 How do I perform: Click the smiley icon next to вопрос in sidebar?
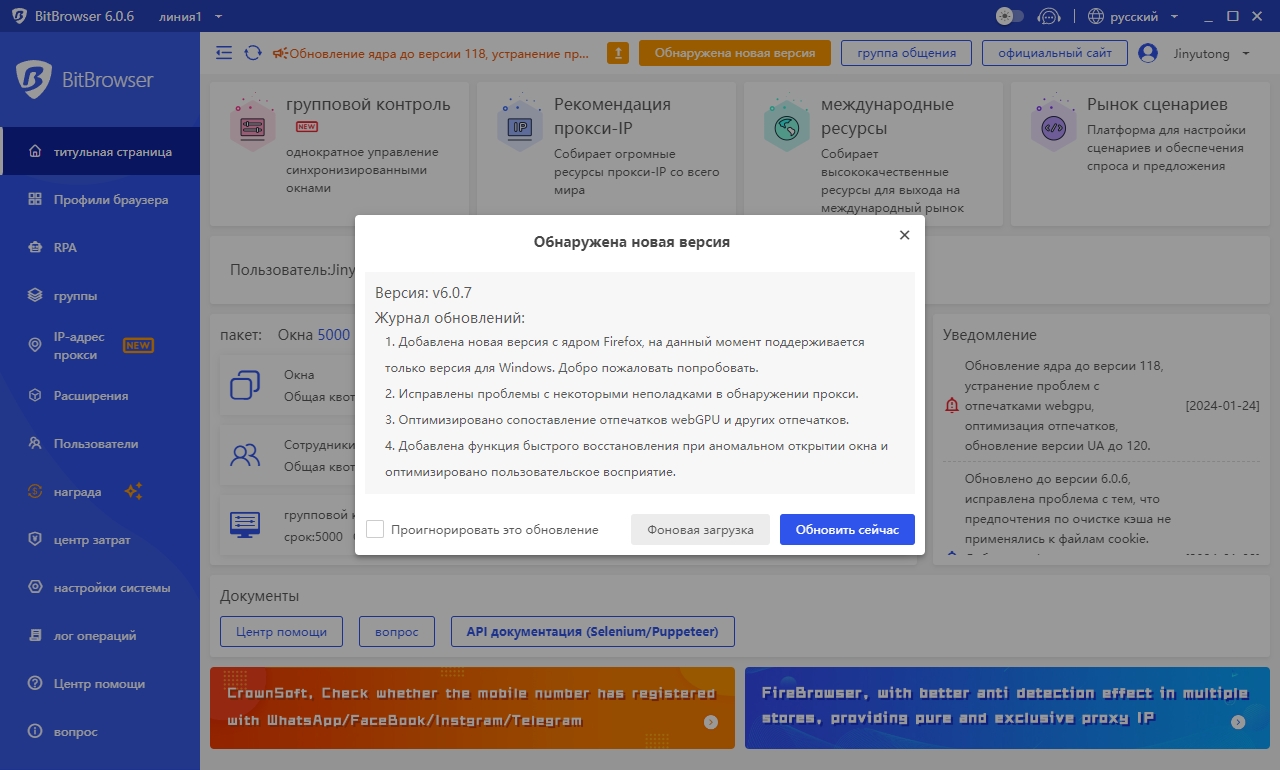[35, 732]
